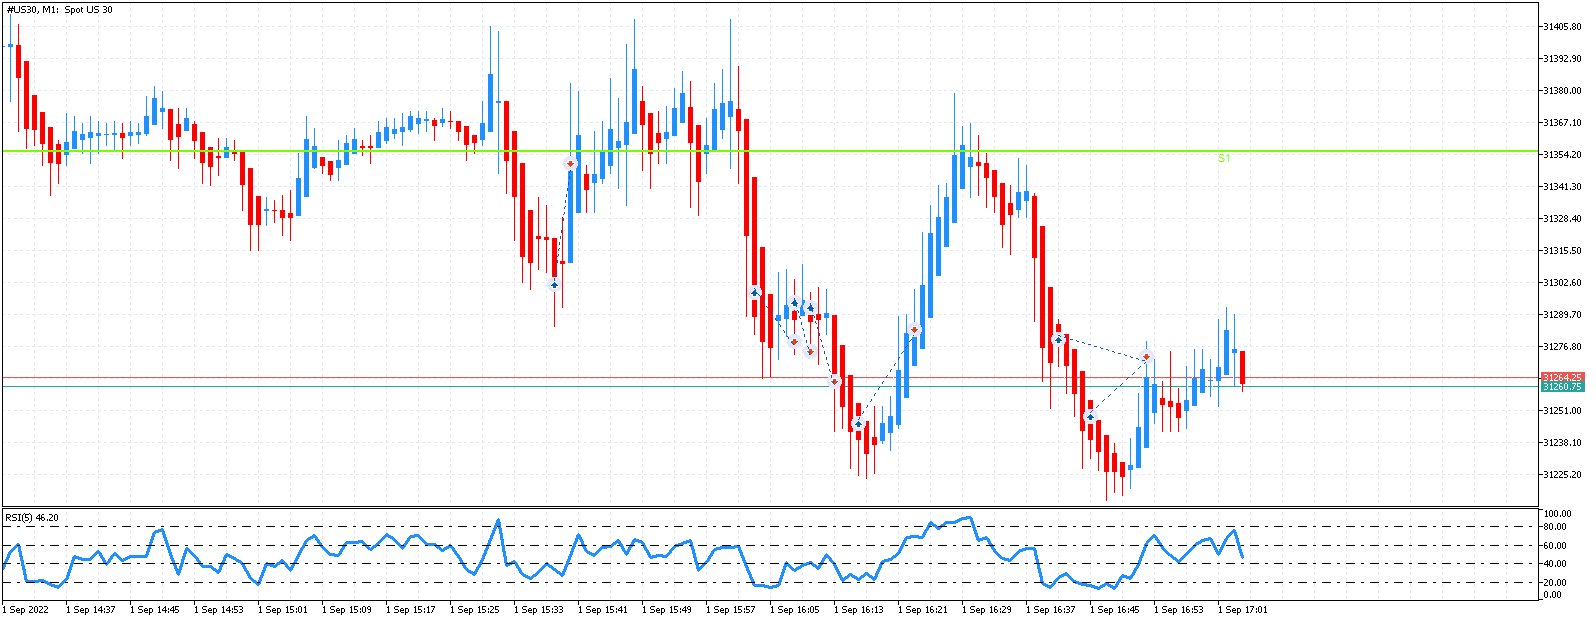Image resolution: width=1596 pixels, height=621 pixels.
Task: Click time label 1 Sep 15:33
Action: point(539,610)
